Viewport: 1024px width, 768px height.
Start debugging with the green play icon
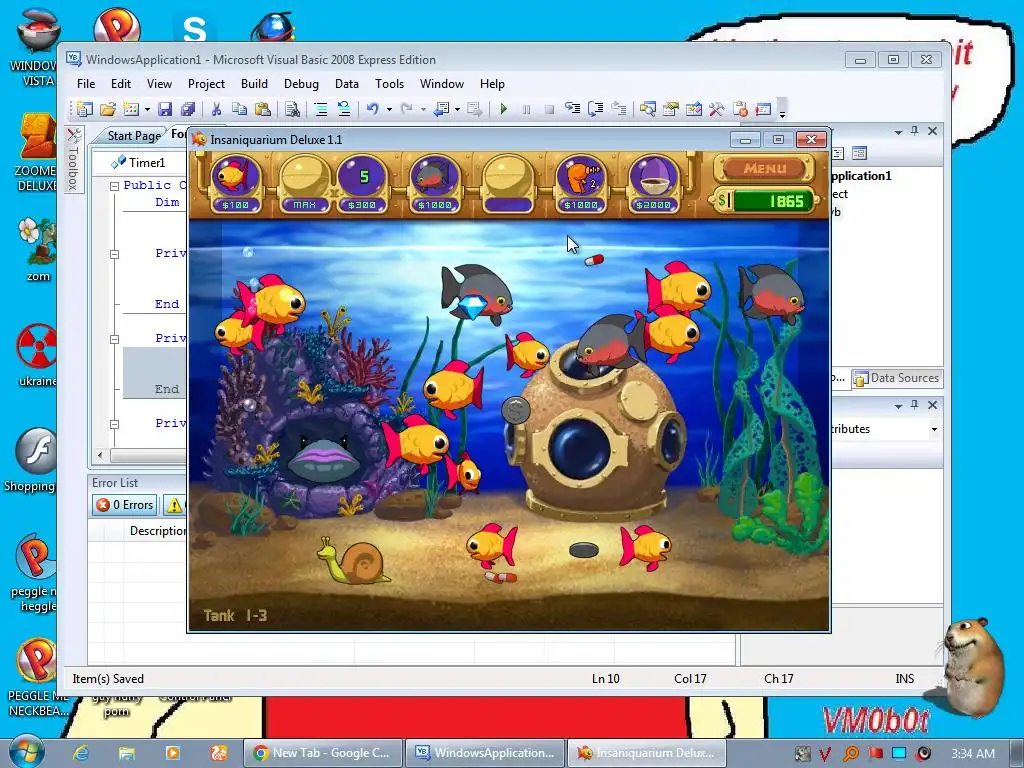pyautogui.click(x=504, y=109)
